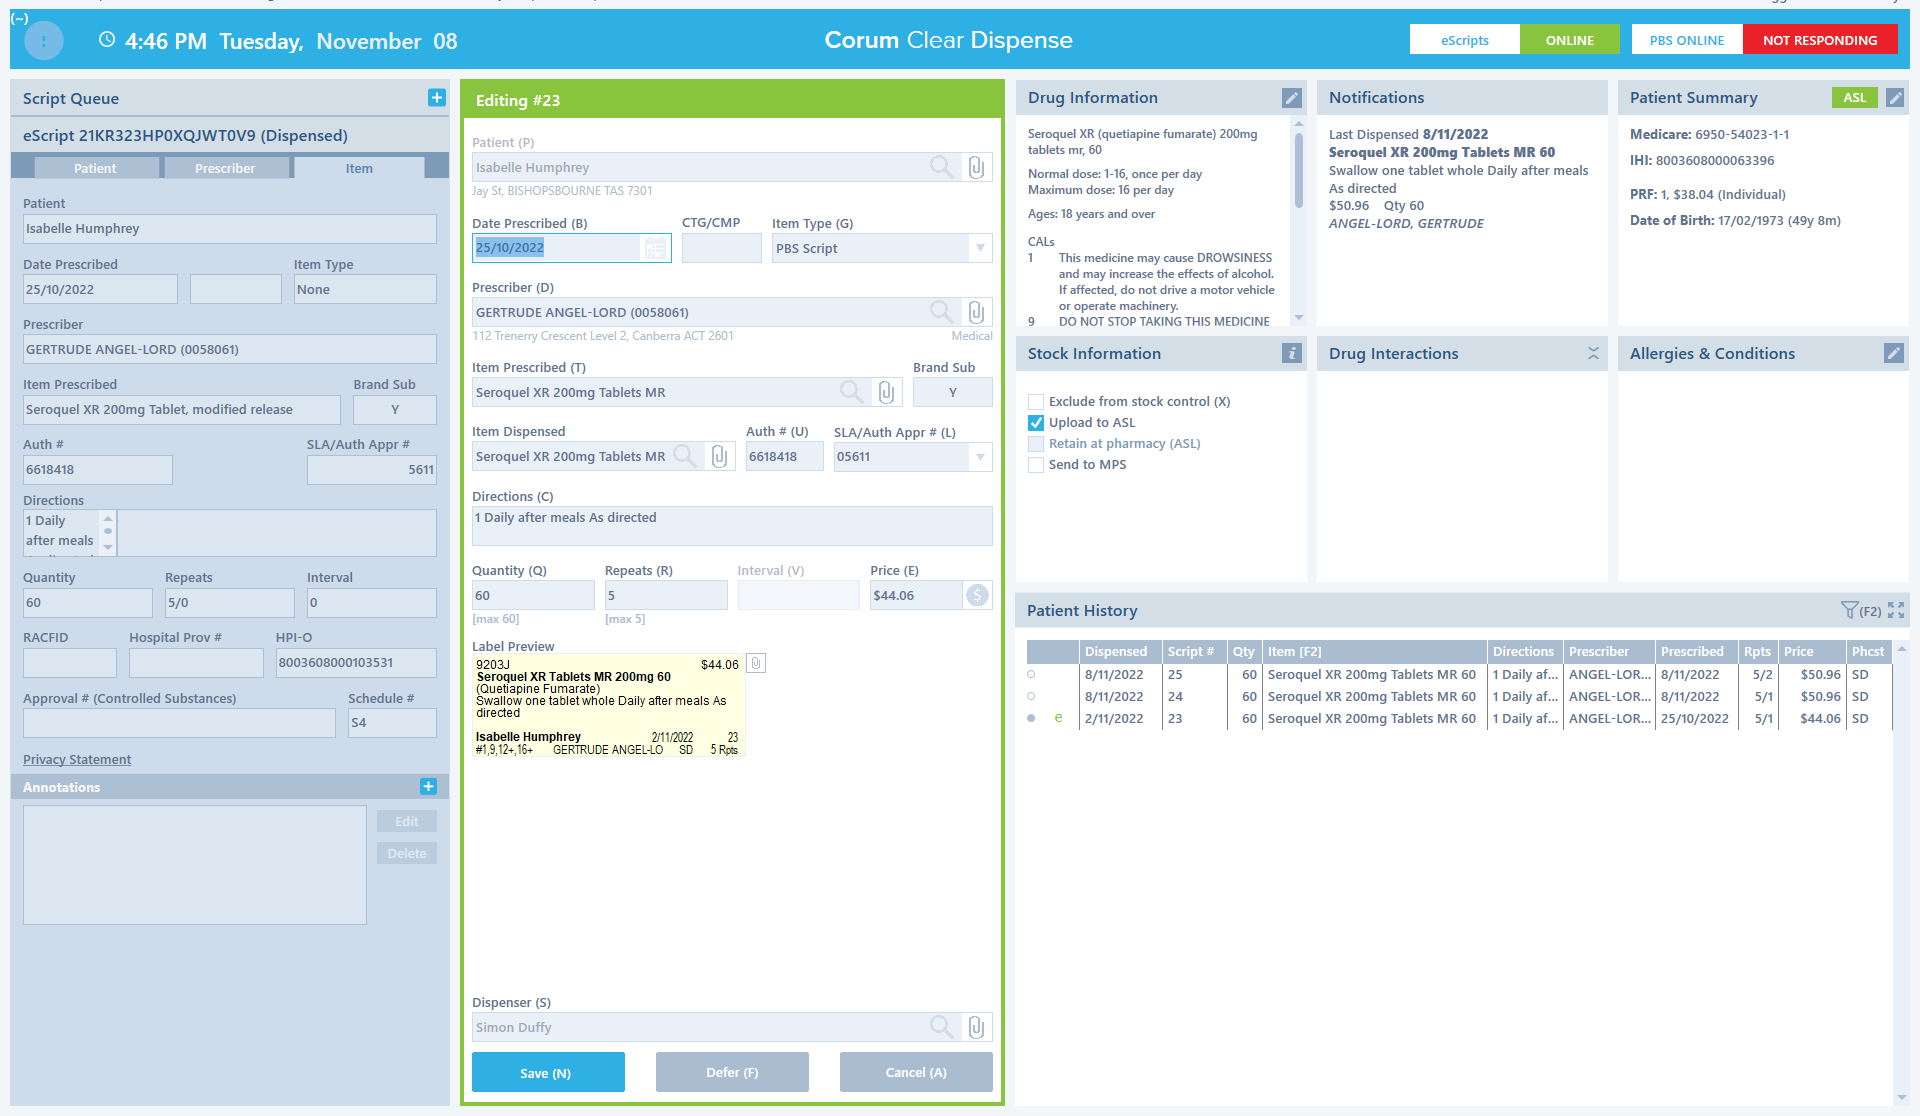Open the Patient History filter icon
The width and height of the screenshot is (1920, 1116).
[x=1850, y=610]
